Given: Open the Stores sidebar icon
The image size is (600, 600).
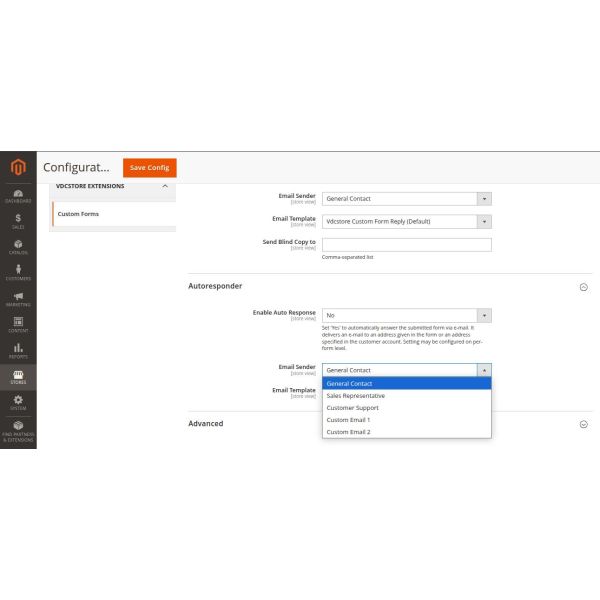Looking at the screenshot, I should [18, 377].
